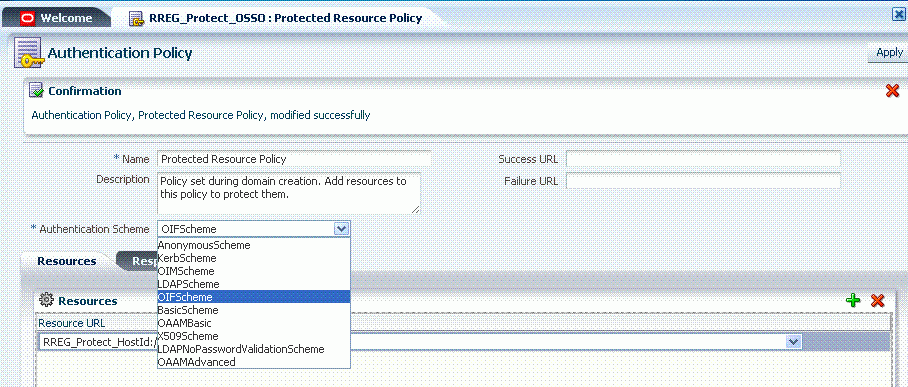Add a resource with green plus icon
Viewport: 908px width, 387px height.
[853, 300]
